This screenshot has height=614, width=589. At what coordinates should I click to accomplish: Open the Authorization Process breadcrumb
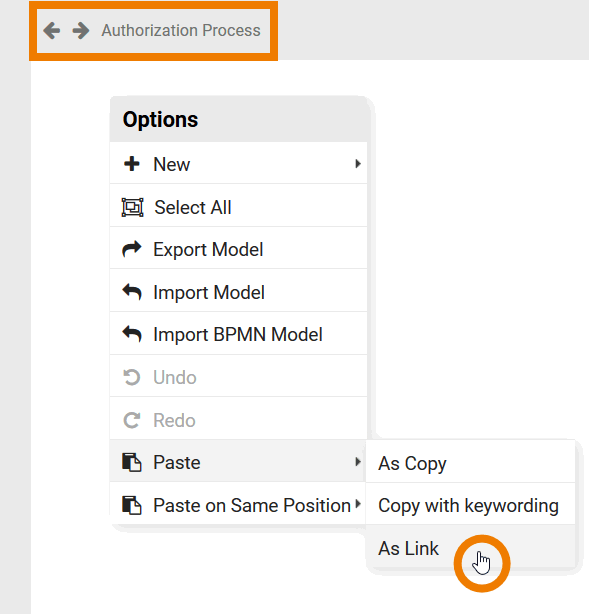point(181,31)
